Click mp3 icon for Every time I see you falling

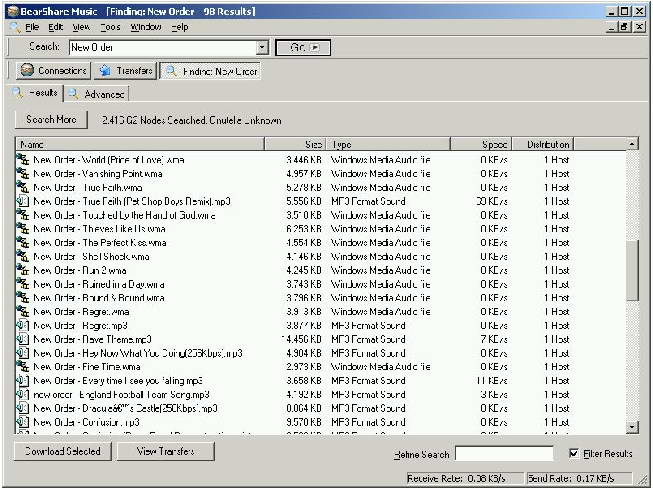(23, 381)
